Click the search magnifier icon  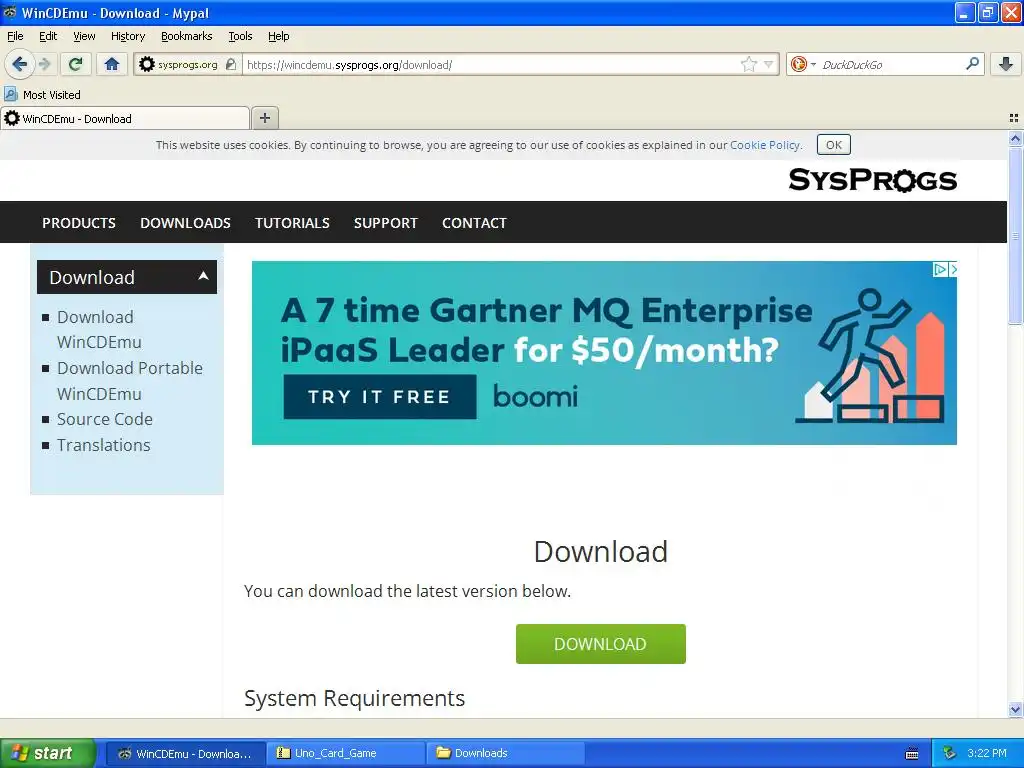tap(972, 64)
